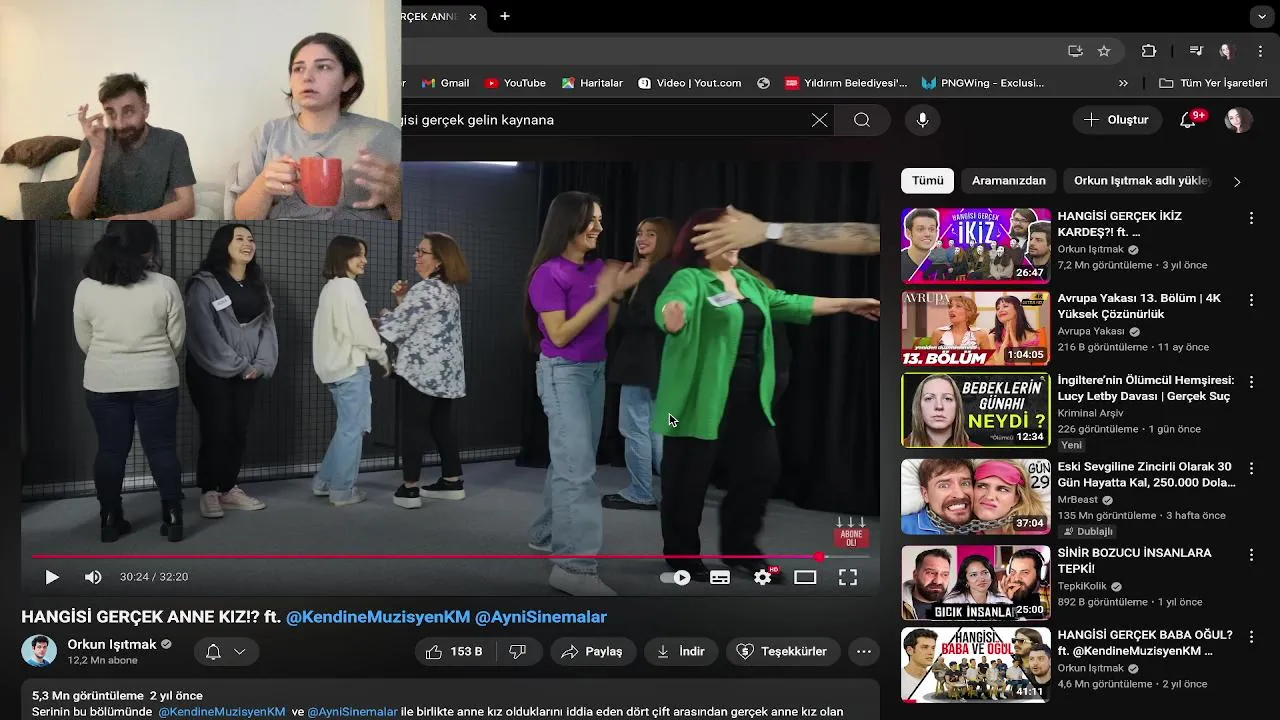This screenshot has height=720, width=1280.
Task: Clear the search box with X
Action: [819, 120]
